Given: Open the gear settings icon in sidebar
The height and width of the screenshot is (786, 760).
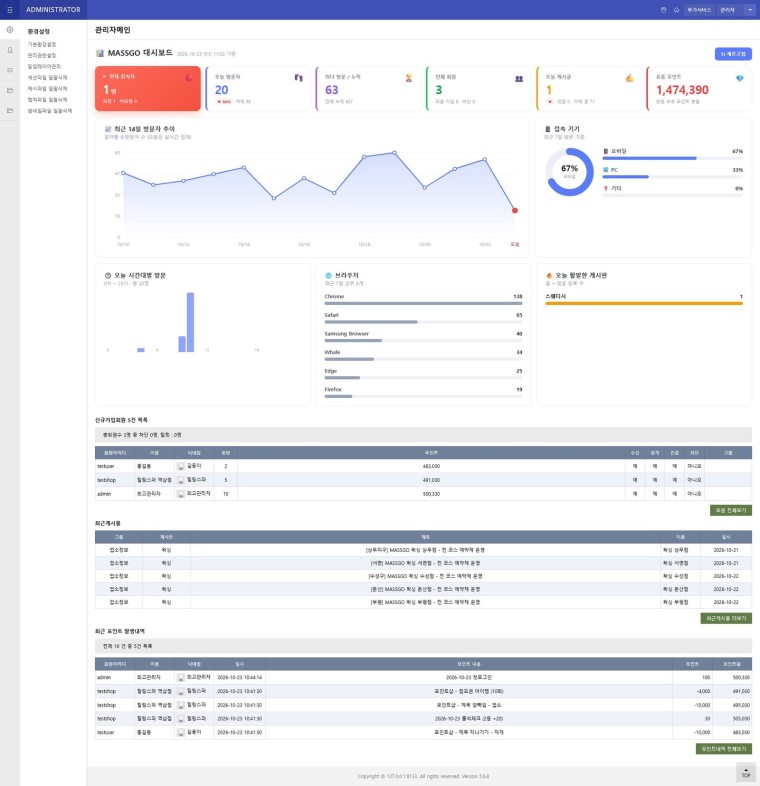Looking at the screenshot, I should (10, 30).
